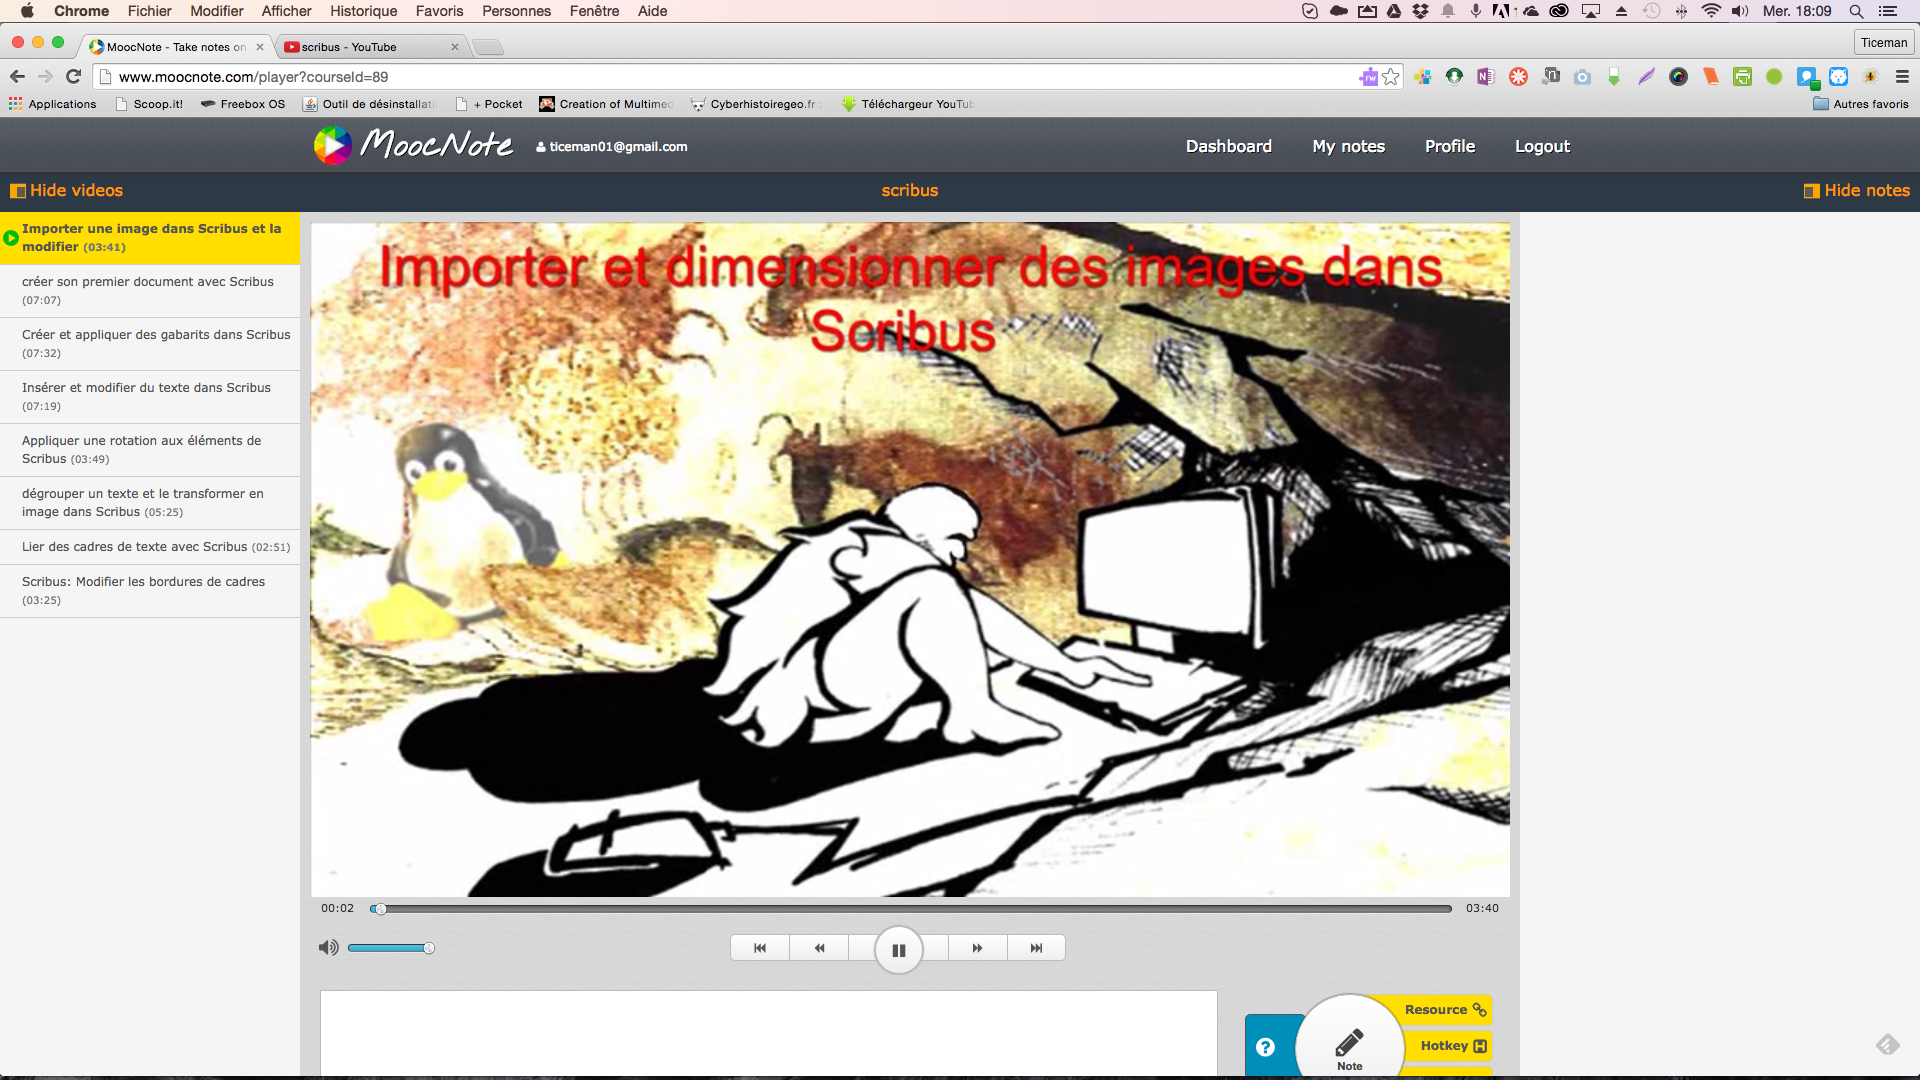Select video 'Importer une image dans Scribus et la modifier'

point(150,238)
